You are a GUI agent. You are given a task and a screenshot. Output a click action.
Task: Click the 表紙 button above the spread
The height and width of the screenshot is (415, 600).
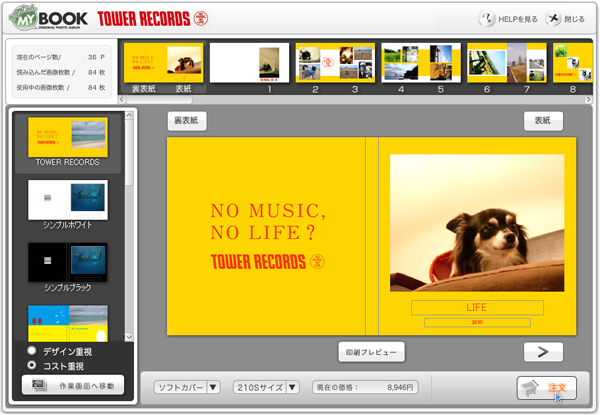pos(543,121)
